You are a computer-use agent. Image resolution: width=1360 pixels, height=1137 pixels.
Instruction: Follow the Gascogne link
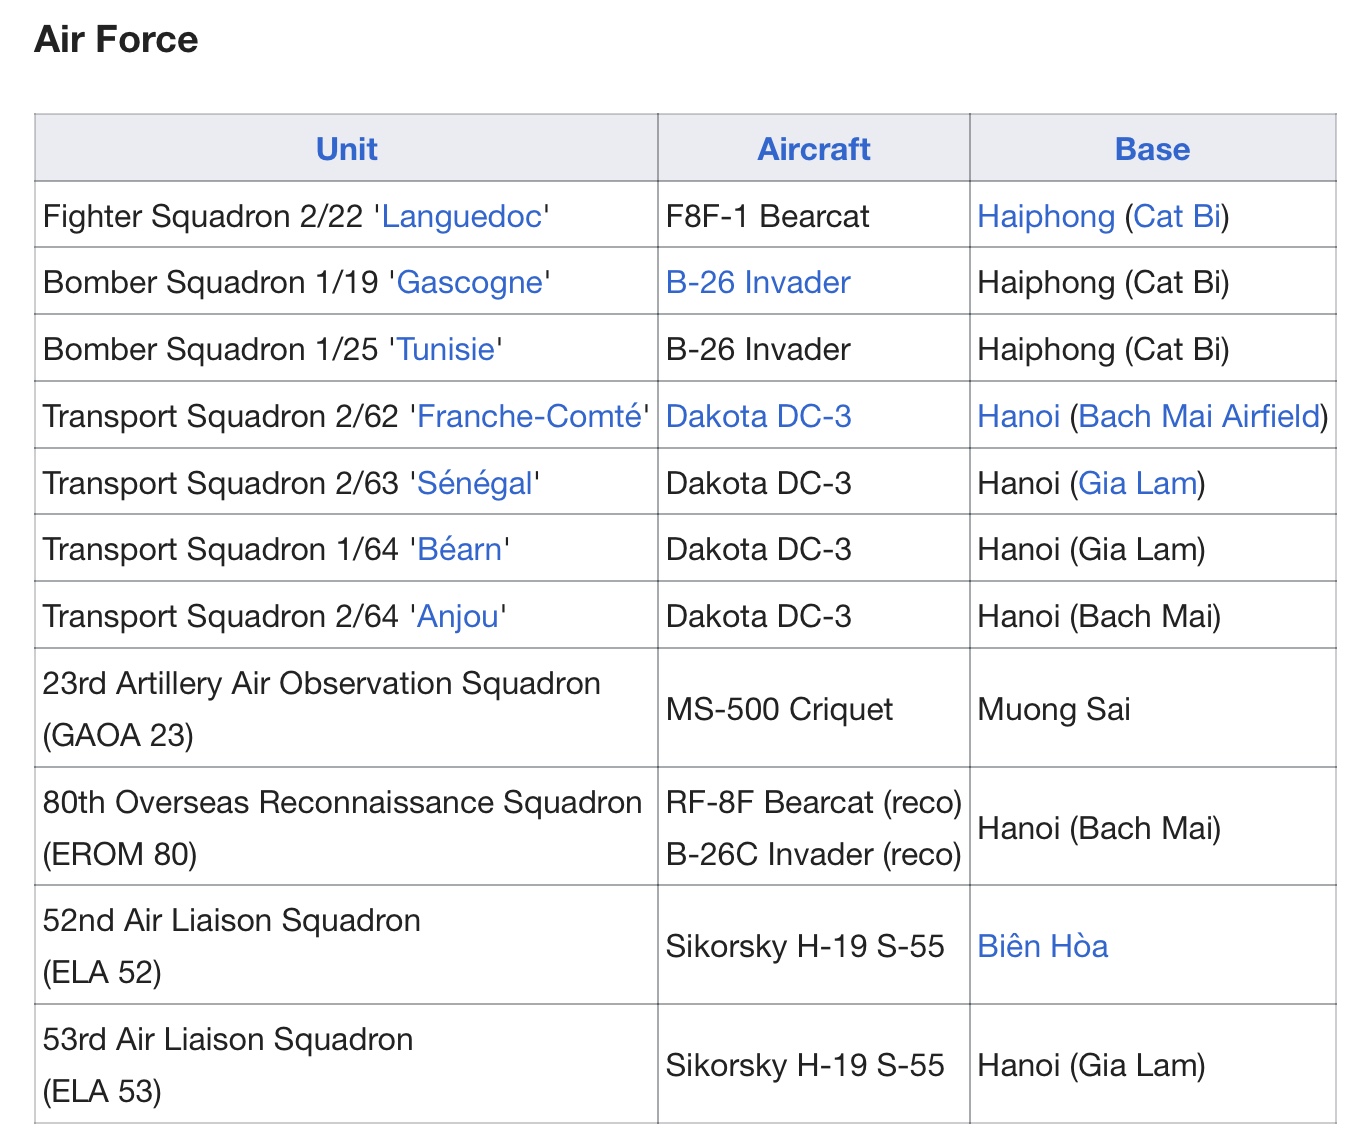click(x=470, y=282)
